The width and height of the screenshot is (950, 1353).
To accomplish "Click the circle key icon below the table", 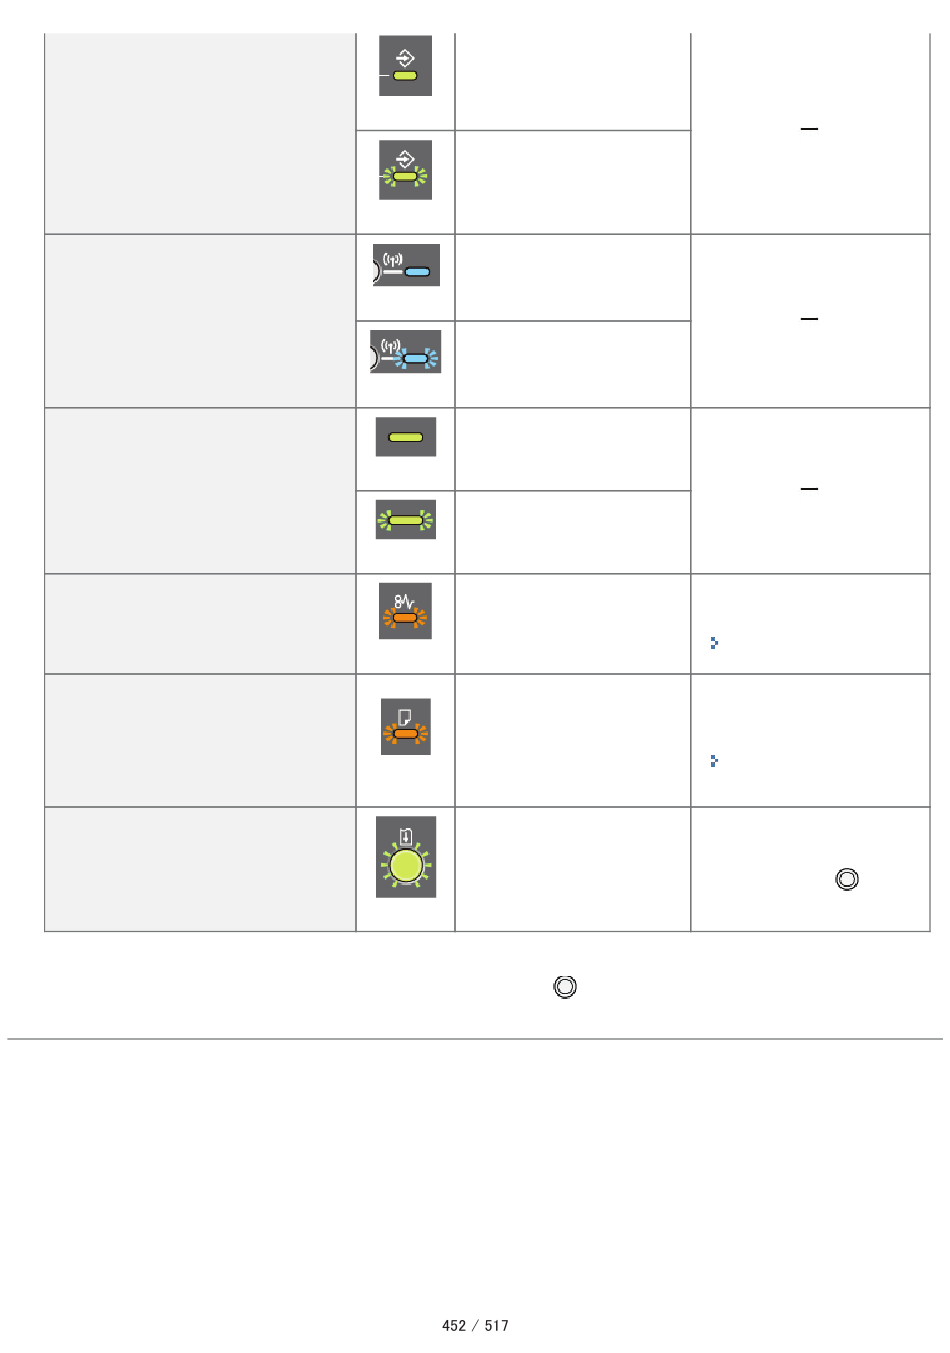I will [x=565, y=987].
